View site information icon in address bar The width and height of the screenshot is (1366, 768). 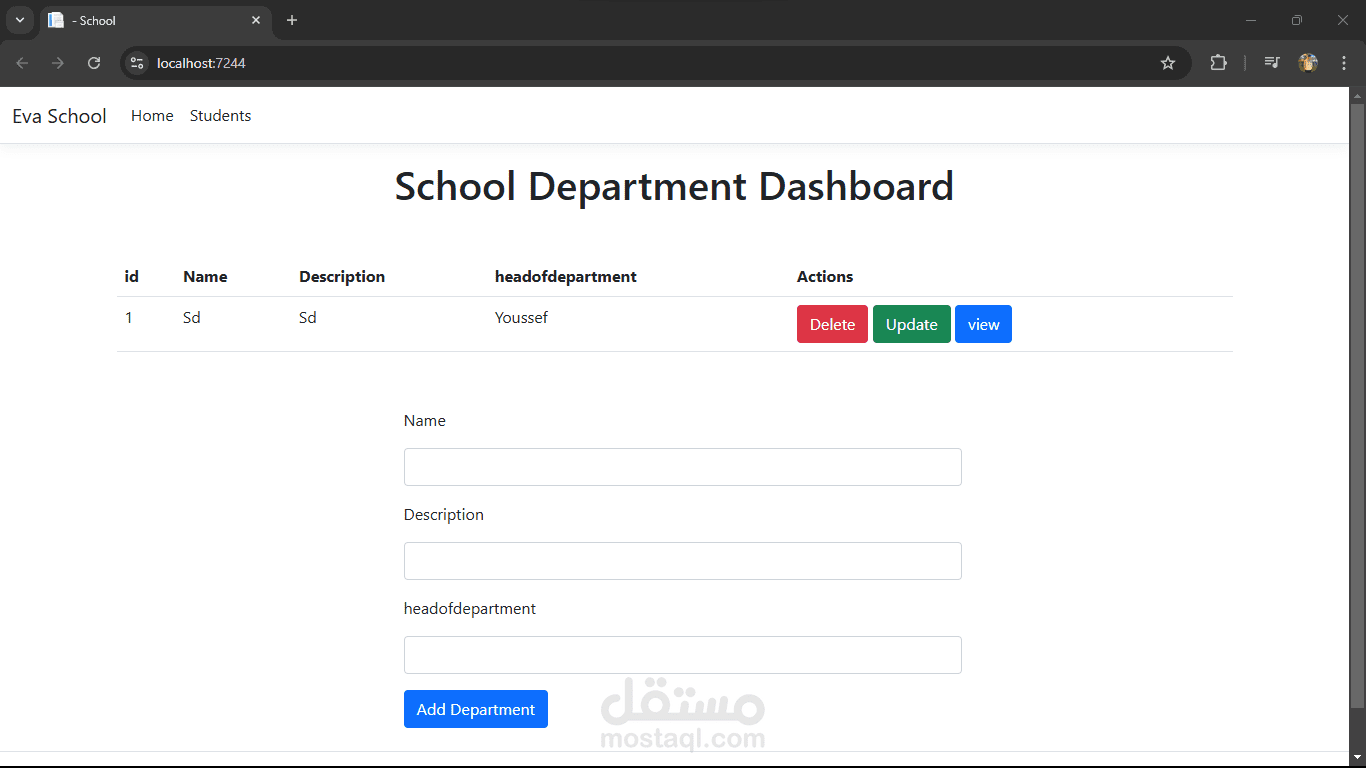[x=137, y=63]
